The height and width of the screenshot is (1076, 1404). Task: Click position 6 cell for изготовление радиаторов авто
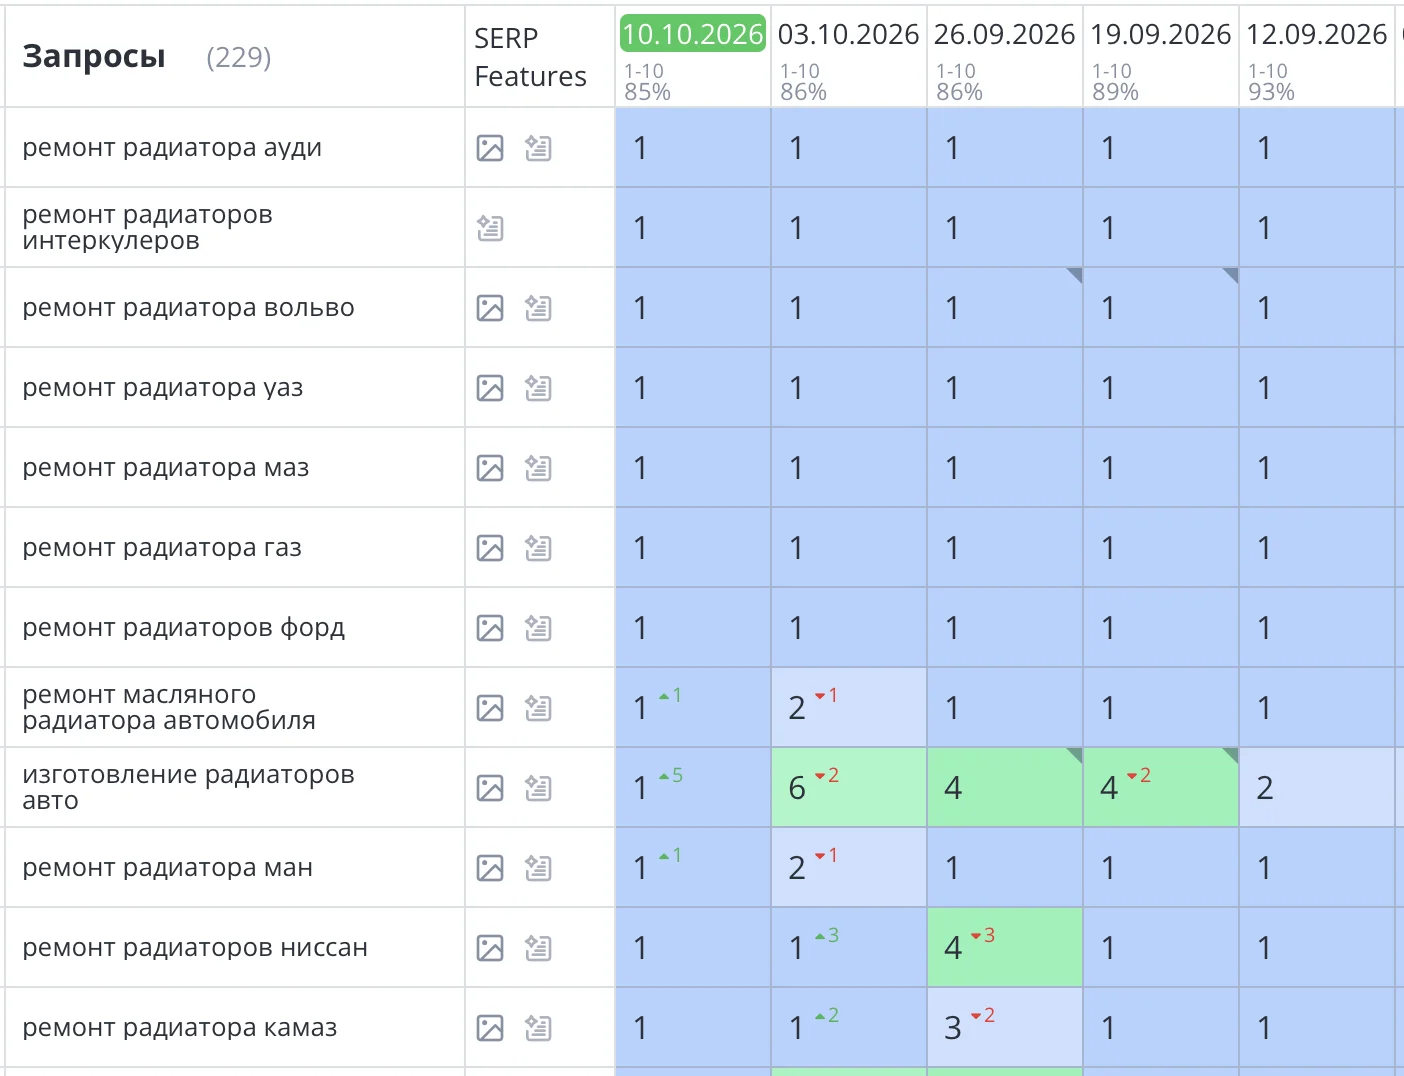coord(849,787)
